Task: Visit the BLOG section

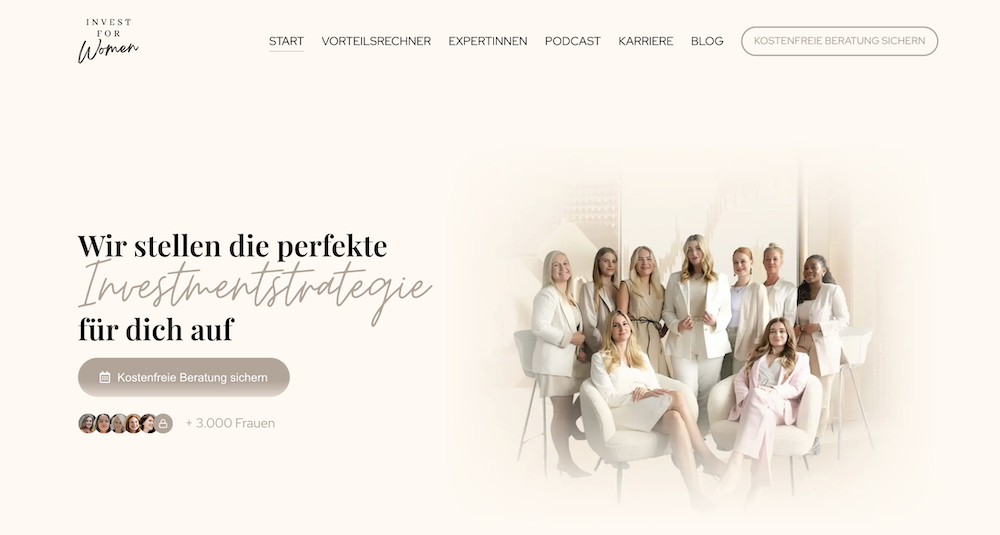Action: click(x=707, y=41)
